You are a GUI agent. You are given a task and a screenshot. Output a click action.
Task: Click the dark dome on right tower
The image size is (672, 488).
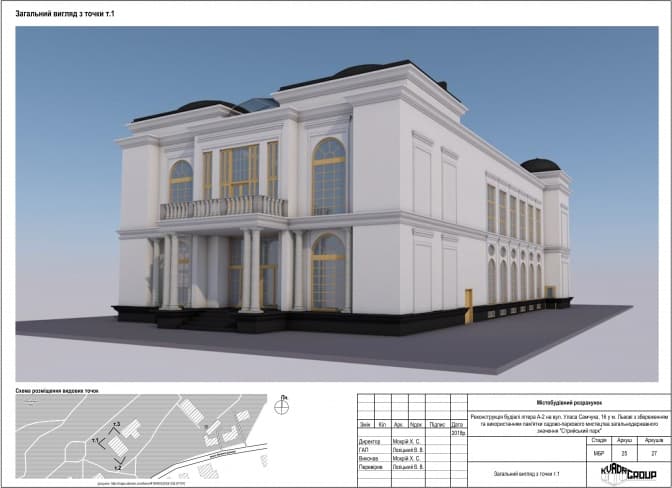pos(541,165)
